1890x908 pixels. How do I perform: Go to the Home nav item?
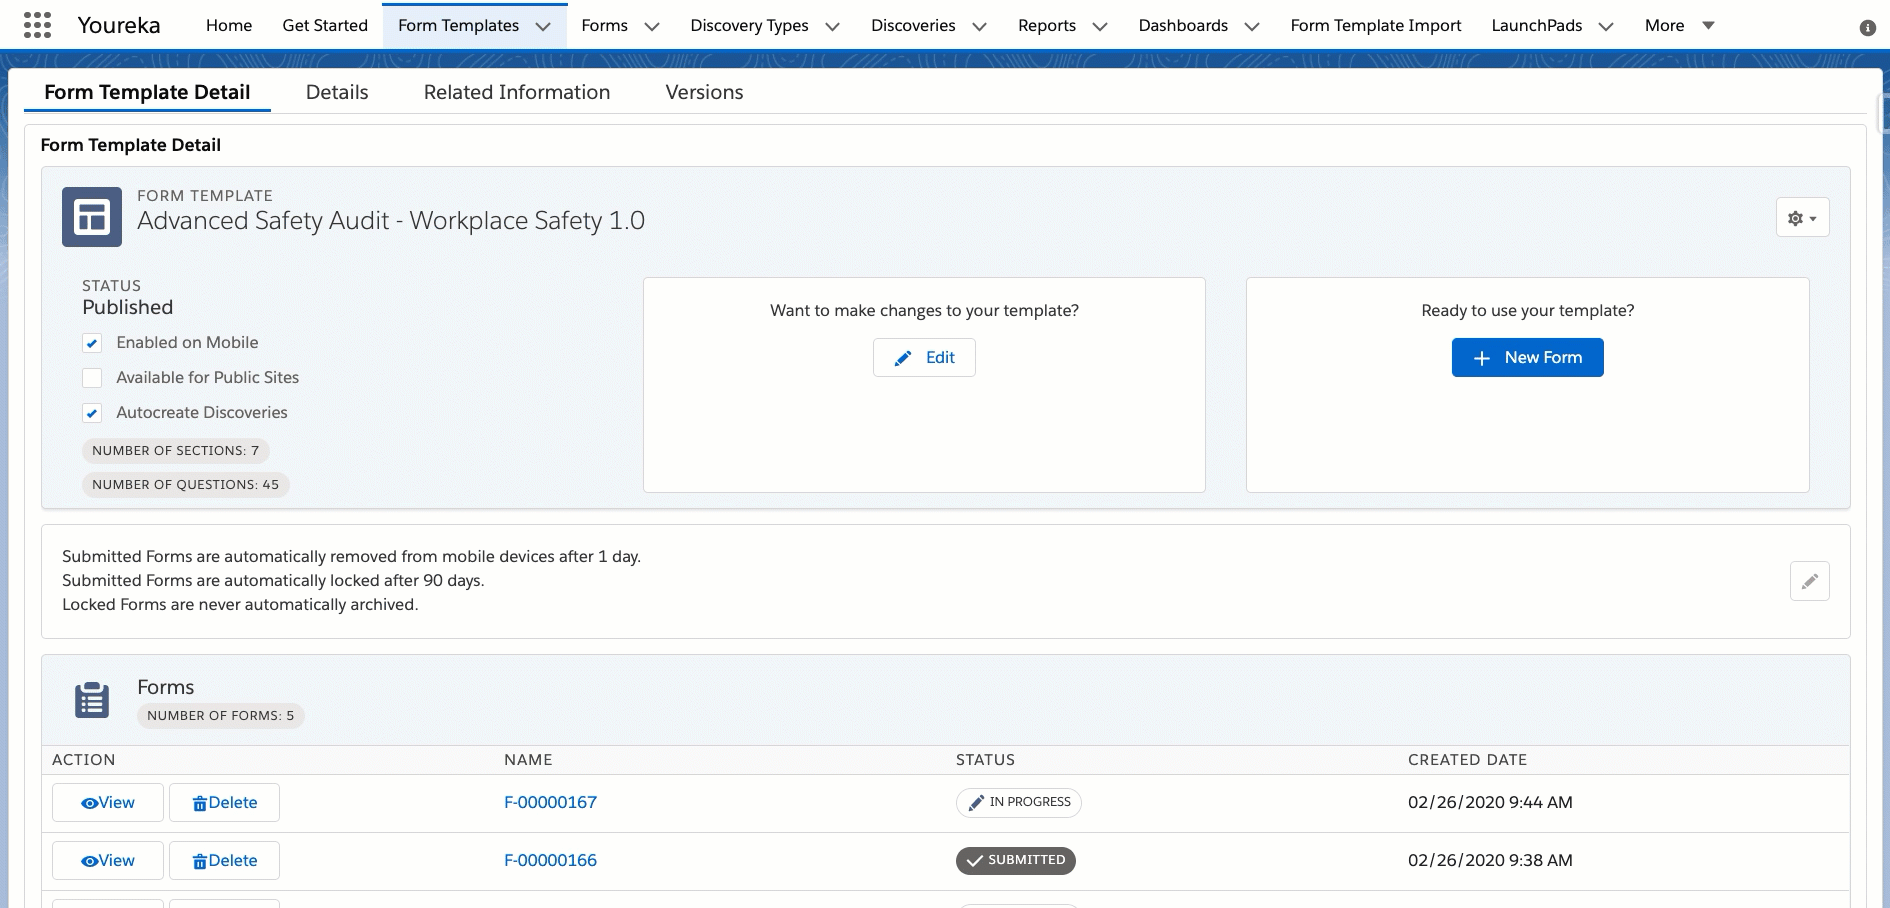point(229,25)
